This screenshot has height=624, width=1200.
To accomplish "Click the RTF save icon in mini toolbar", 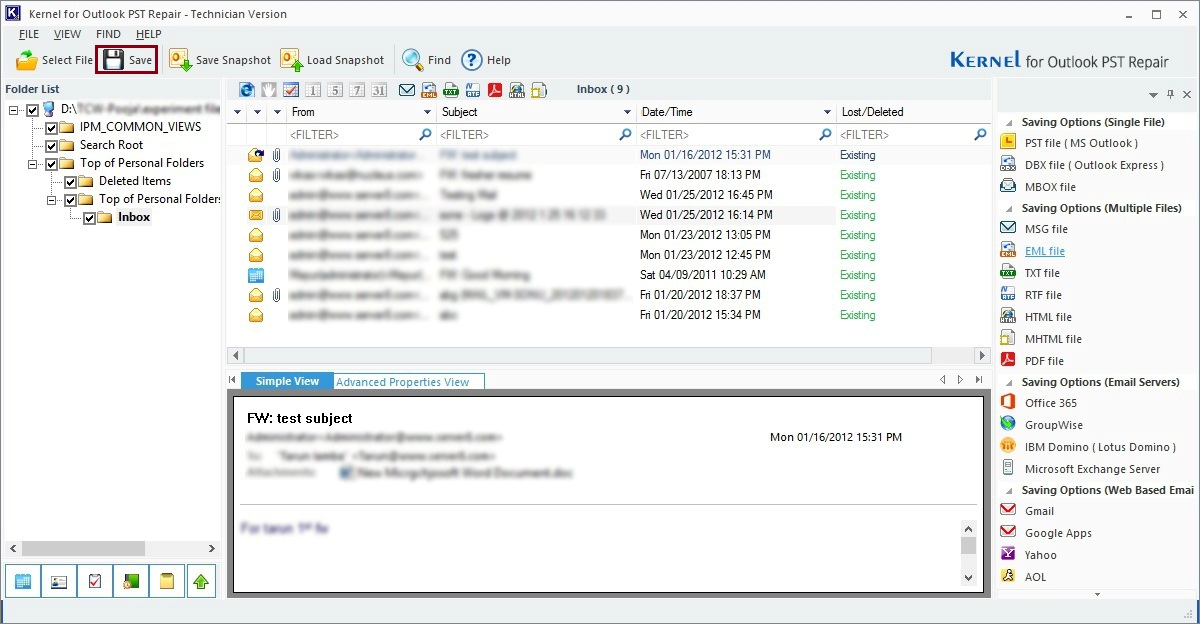I will (x=473, y=90).
